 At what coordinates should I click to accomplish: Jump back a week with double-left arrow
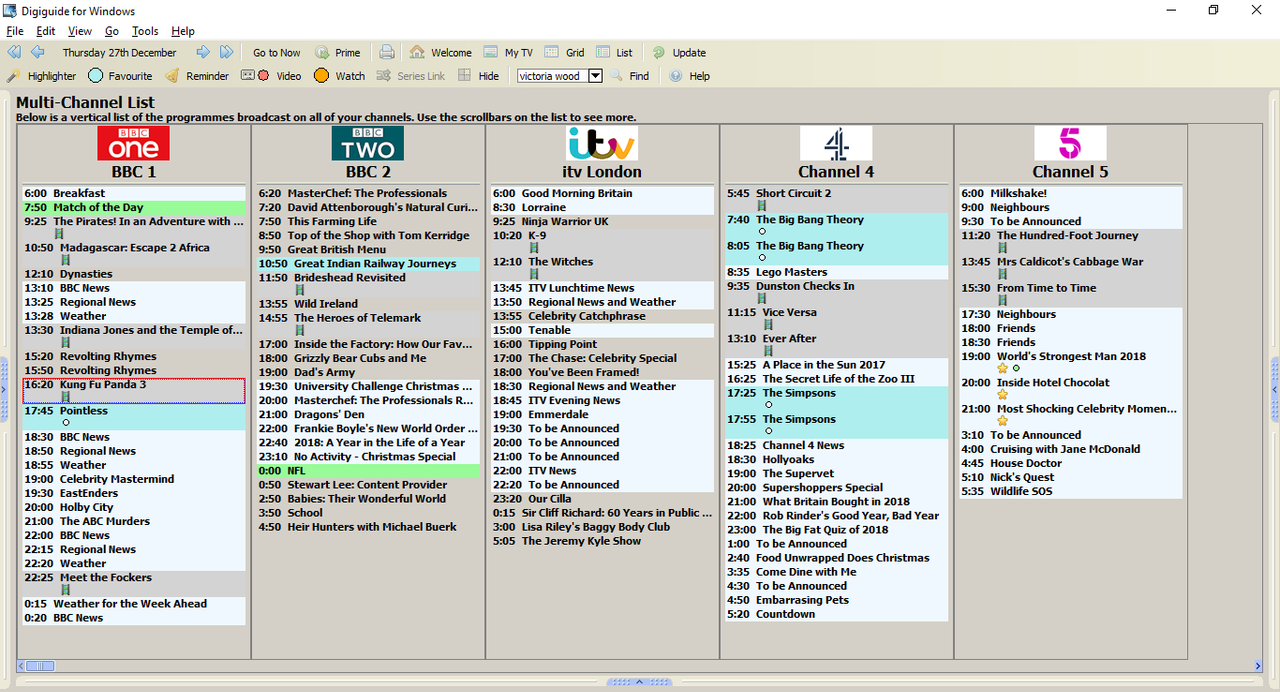(x=14, y=52)
